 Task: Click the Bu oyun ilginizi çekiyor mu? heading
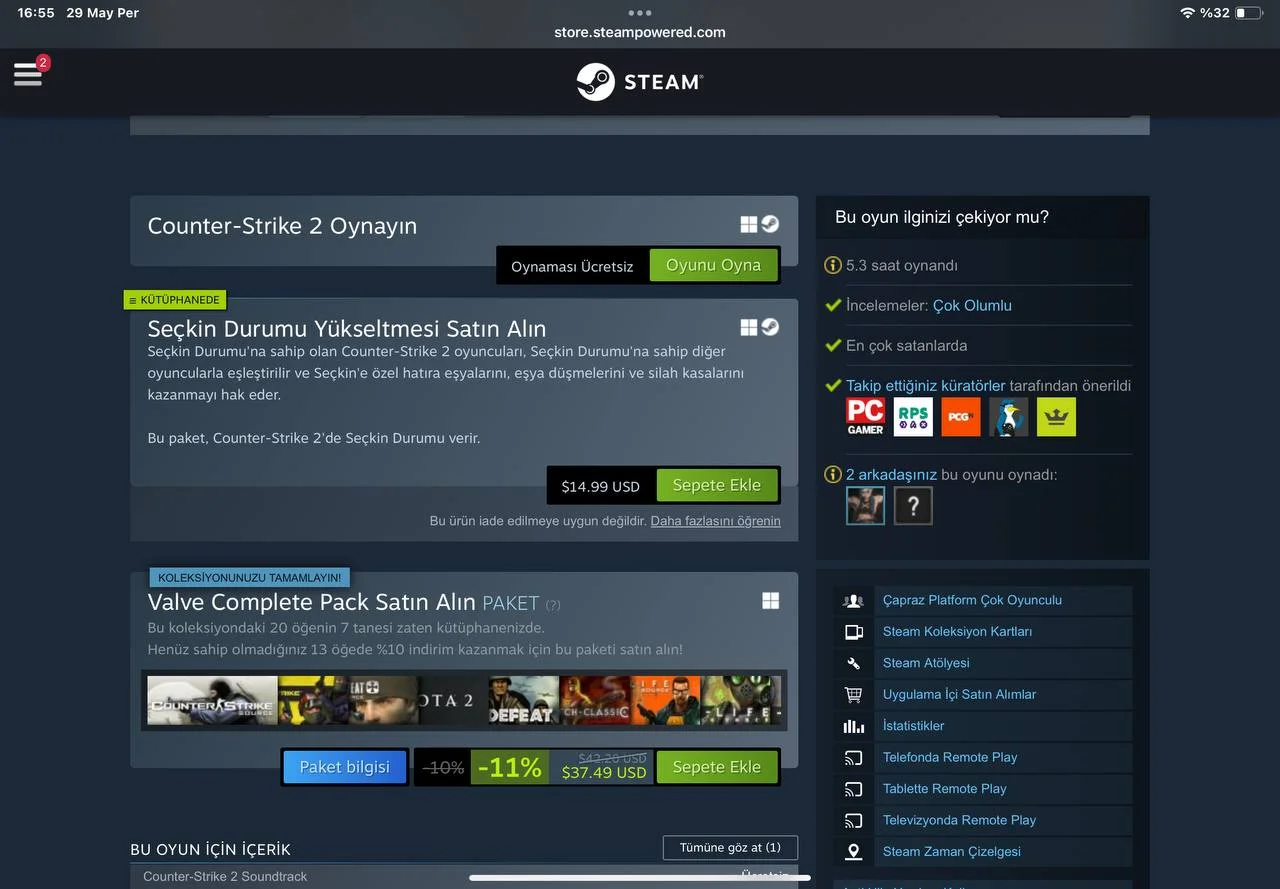(x=942, y=217)
